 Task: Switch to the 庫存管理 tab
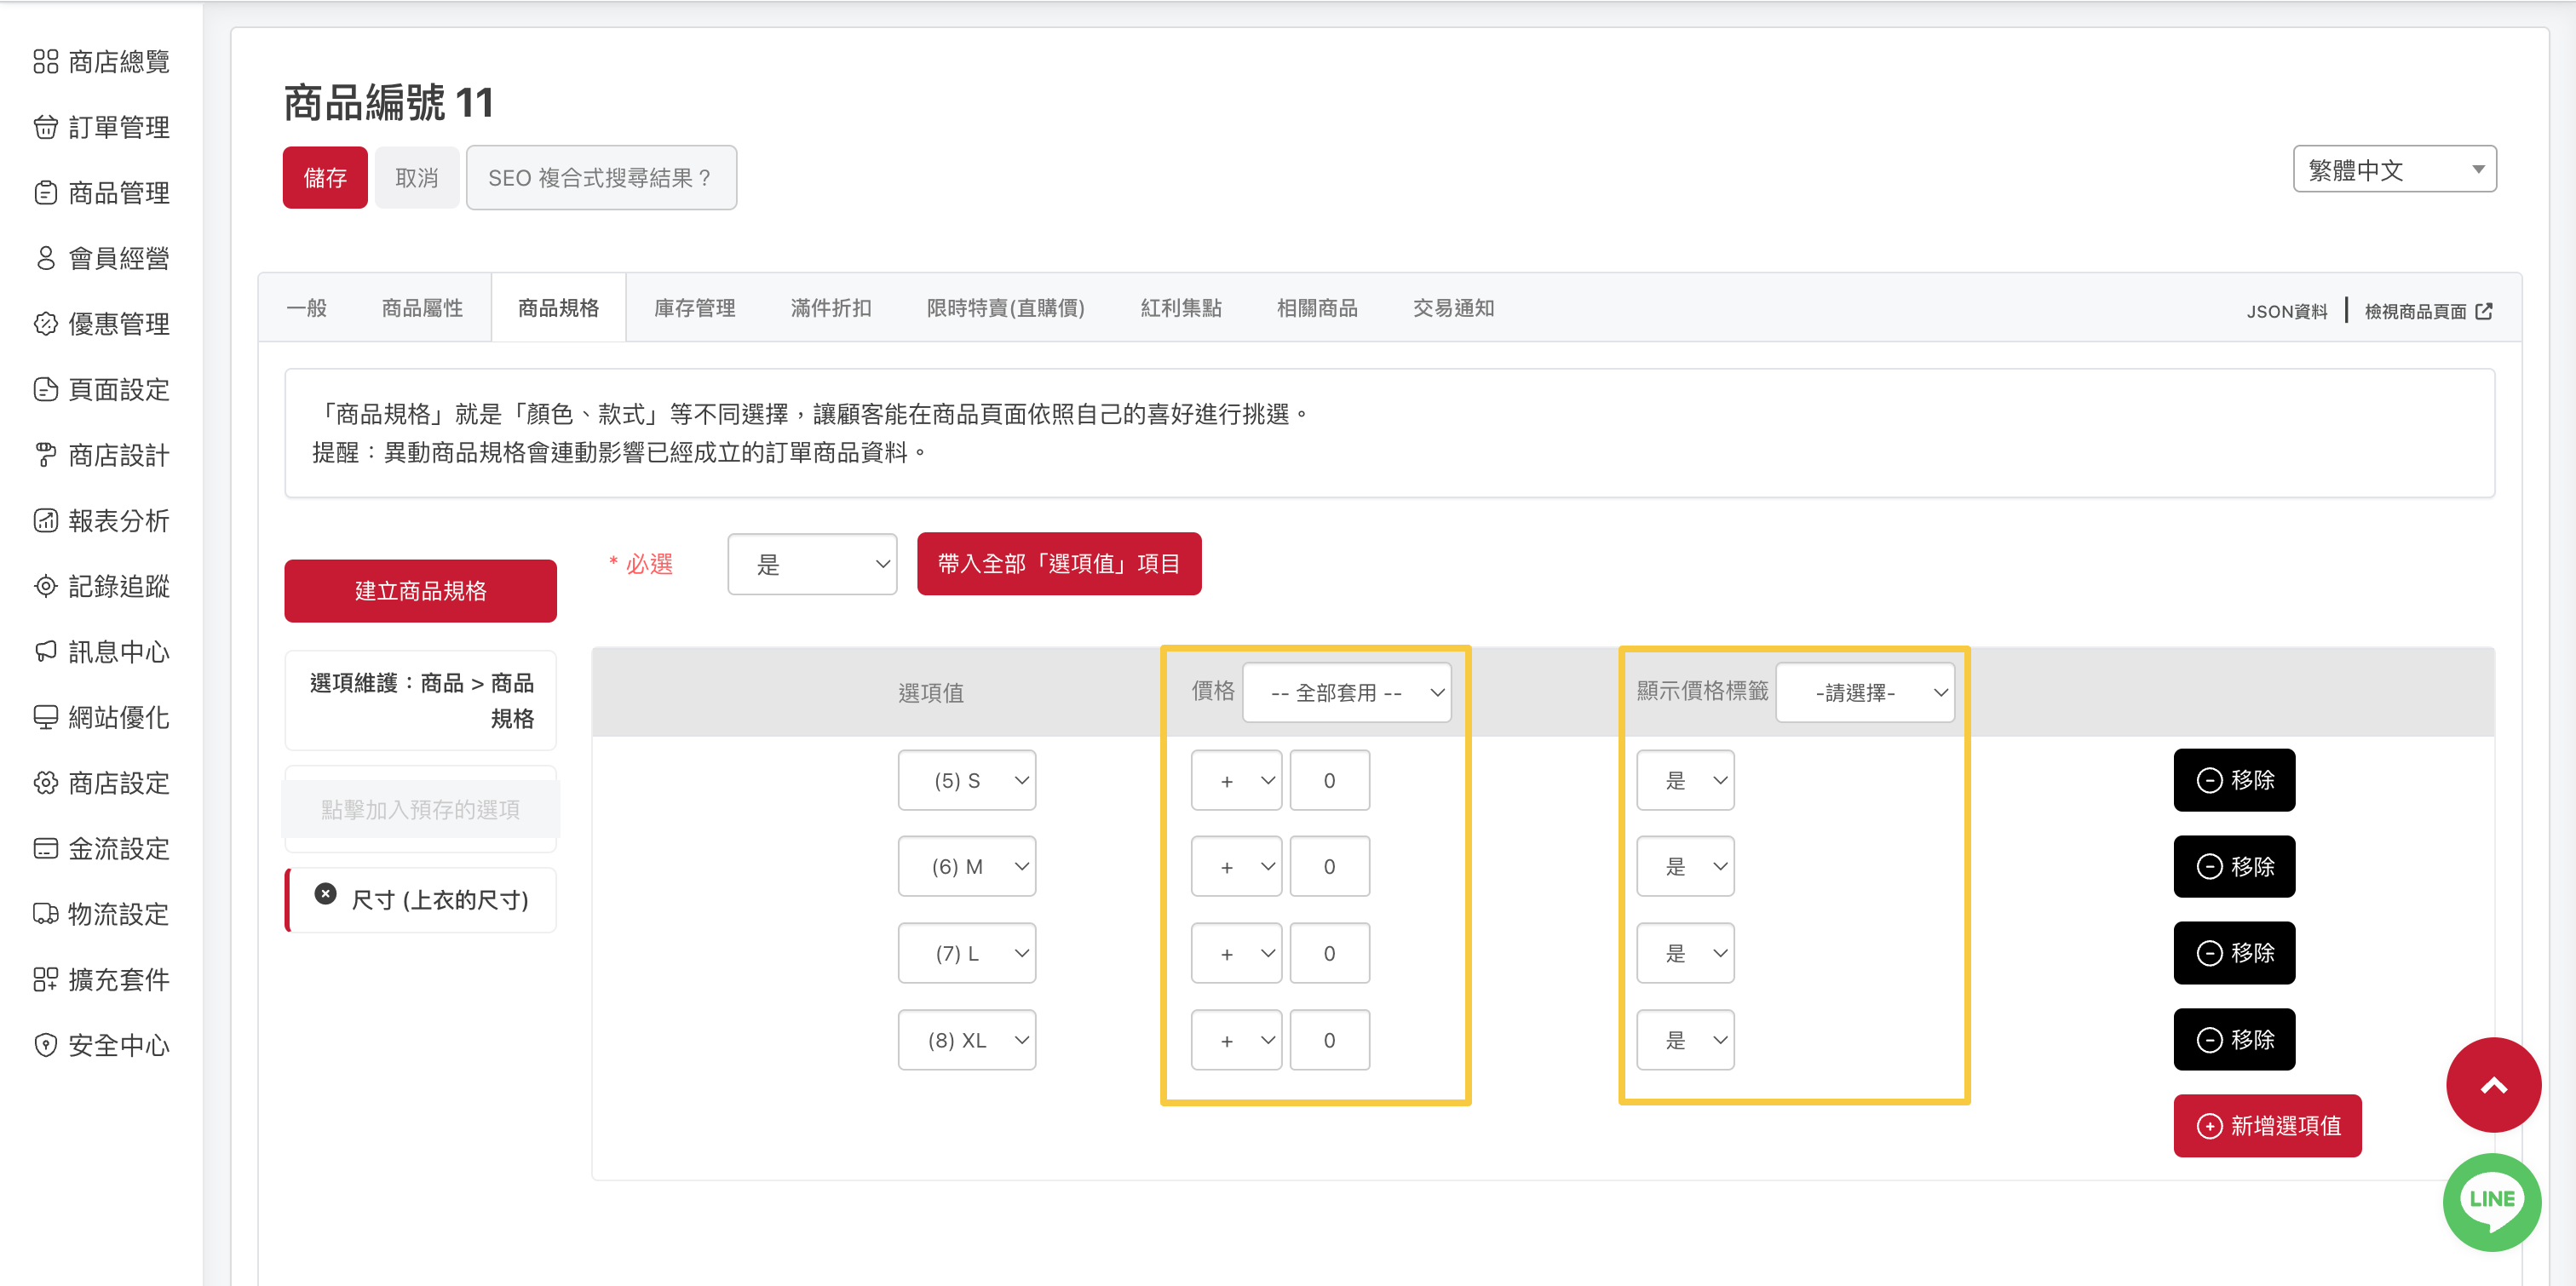(x=694, y=308)
